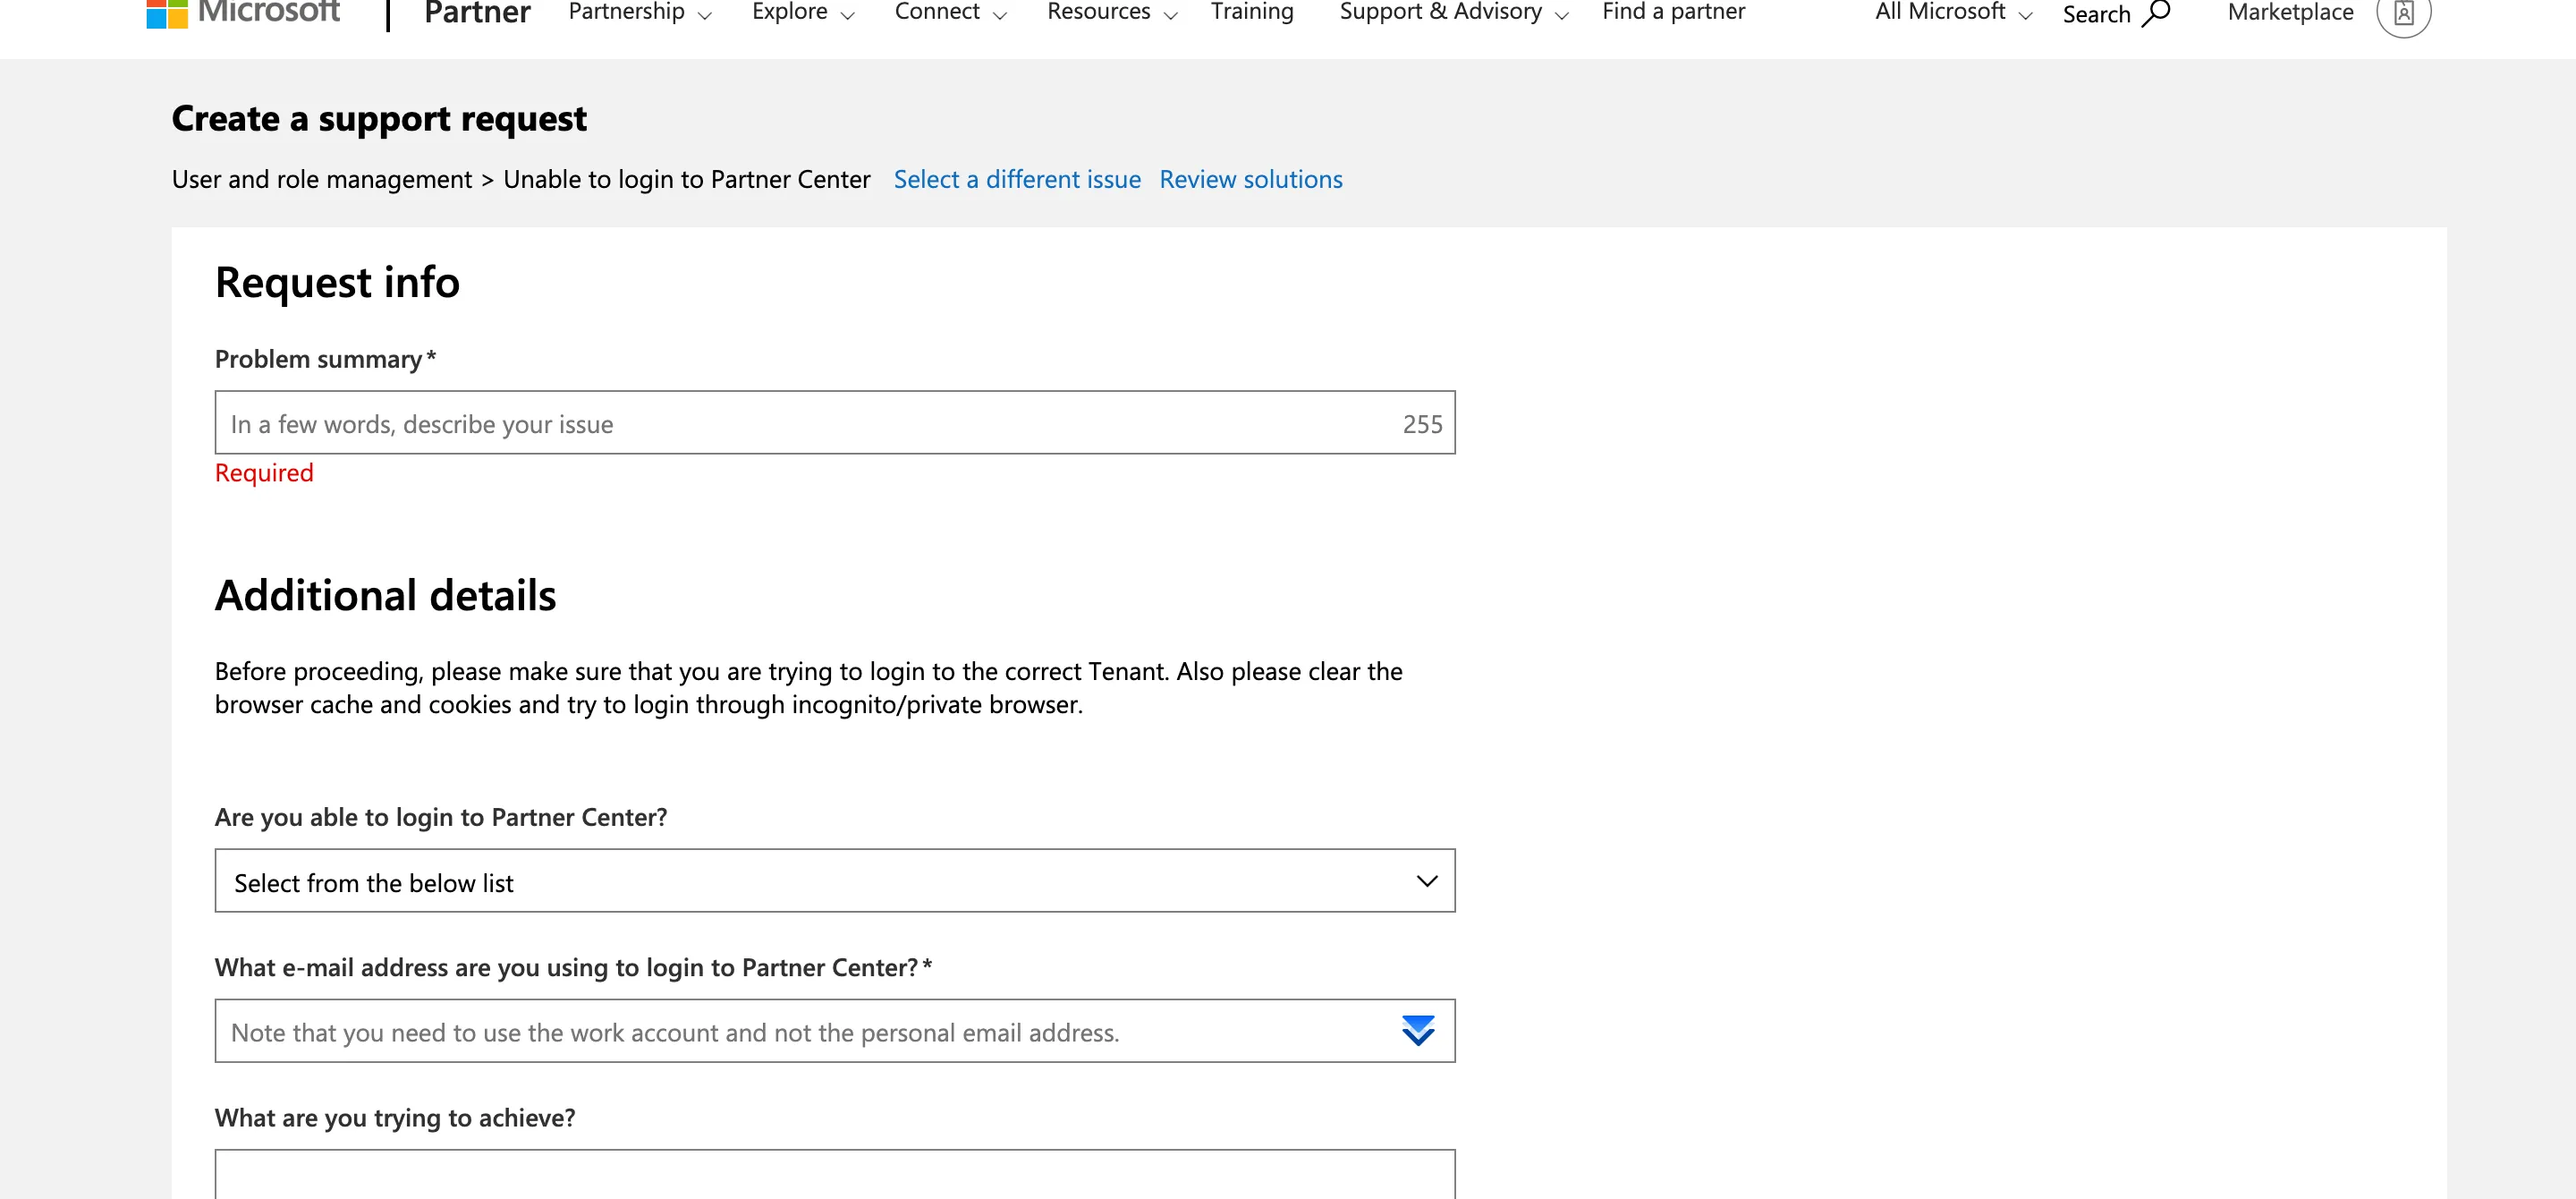Expand Support & Advisory menu
This screenshot has width=2576, height=1199.
point(1454,13)
